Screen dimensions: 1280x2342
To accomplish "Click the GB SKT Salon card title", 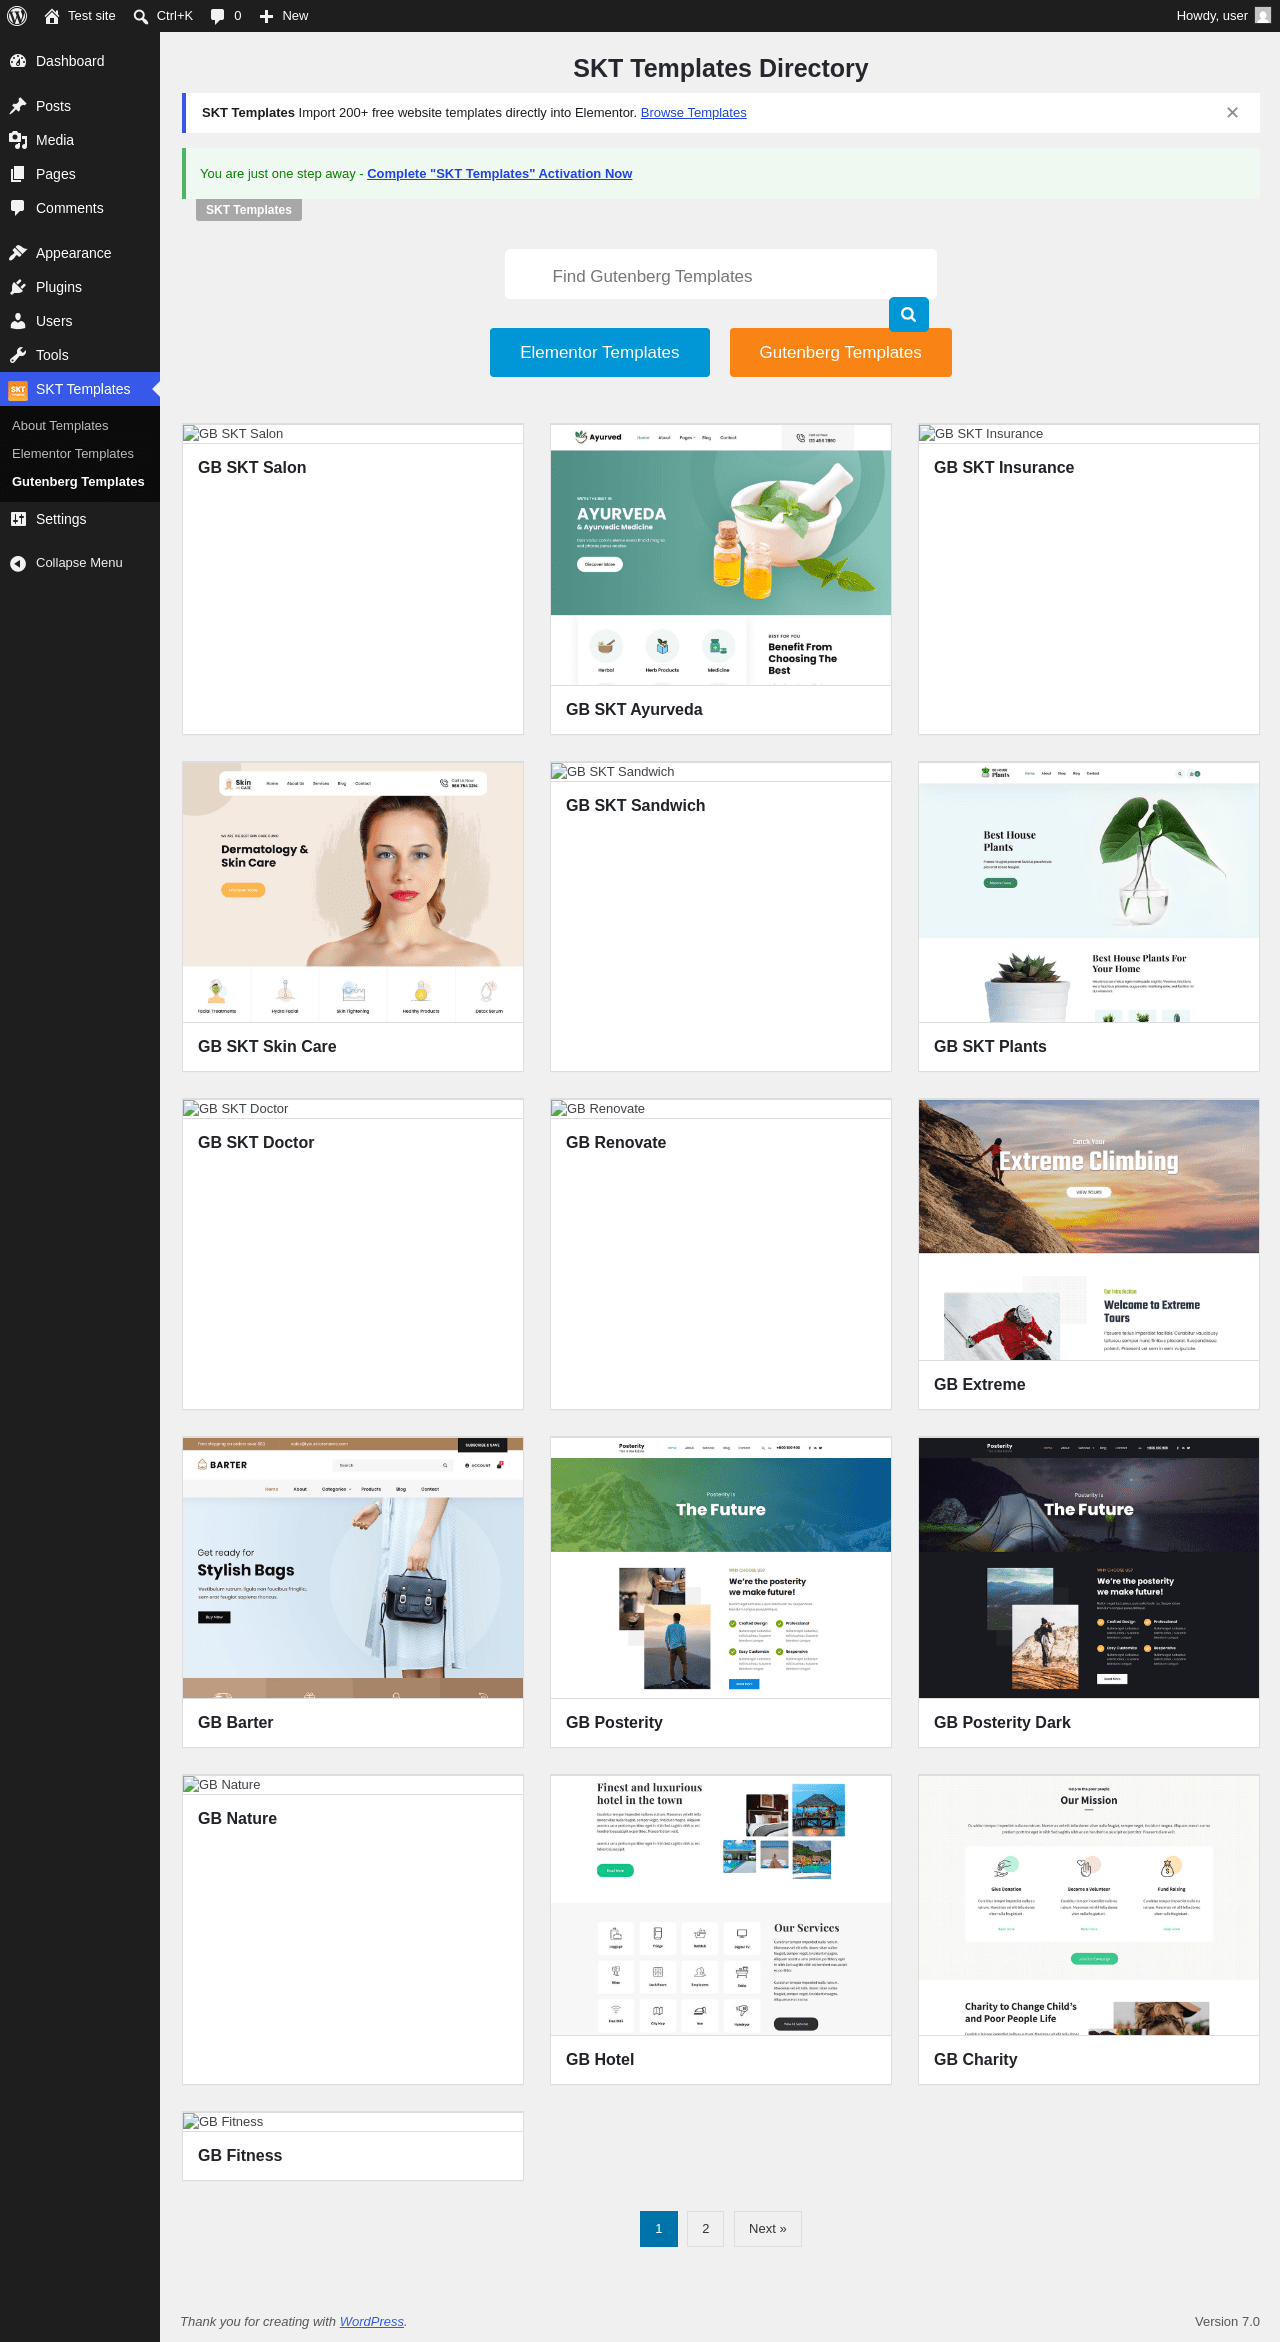I will click(252, 468).
